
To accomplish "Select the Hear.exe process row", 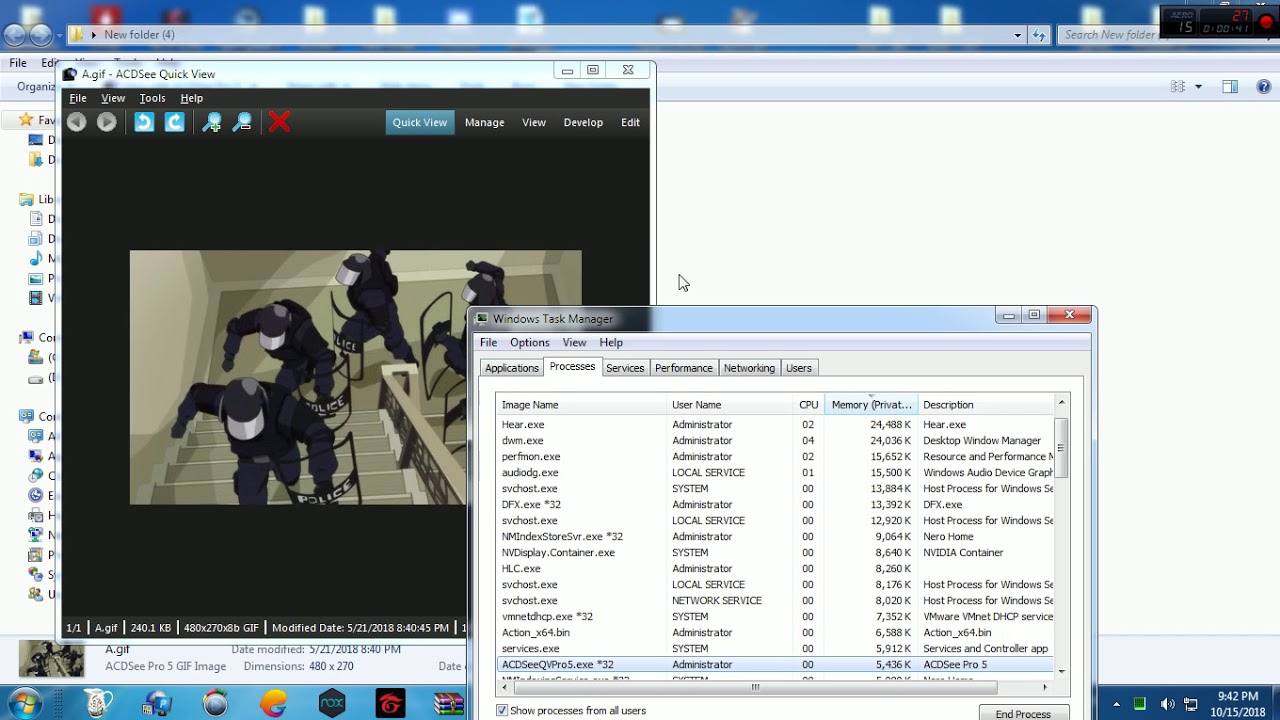I will click(x=775, y=424).
